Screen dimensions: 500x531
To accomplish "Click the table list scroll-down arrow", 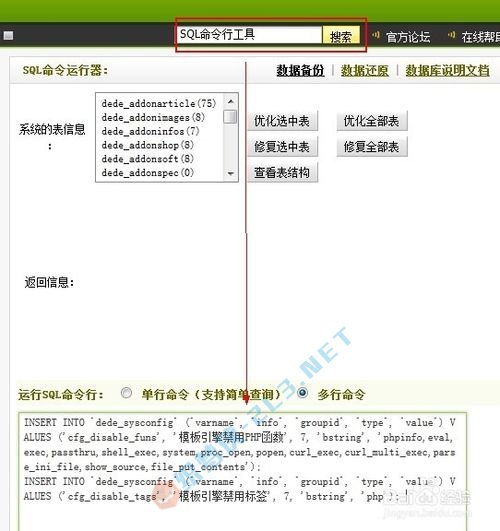I will point(231,173).
